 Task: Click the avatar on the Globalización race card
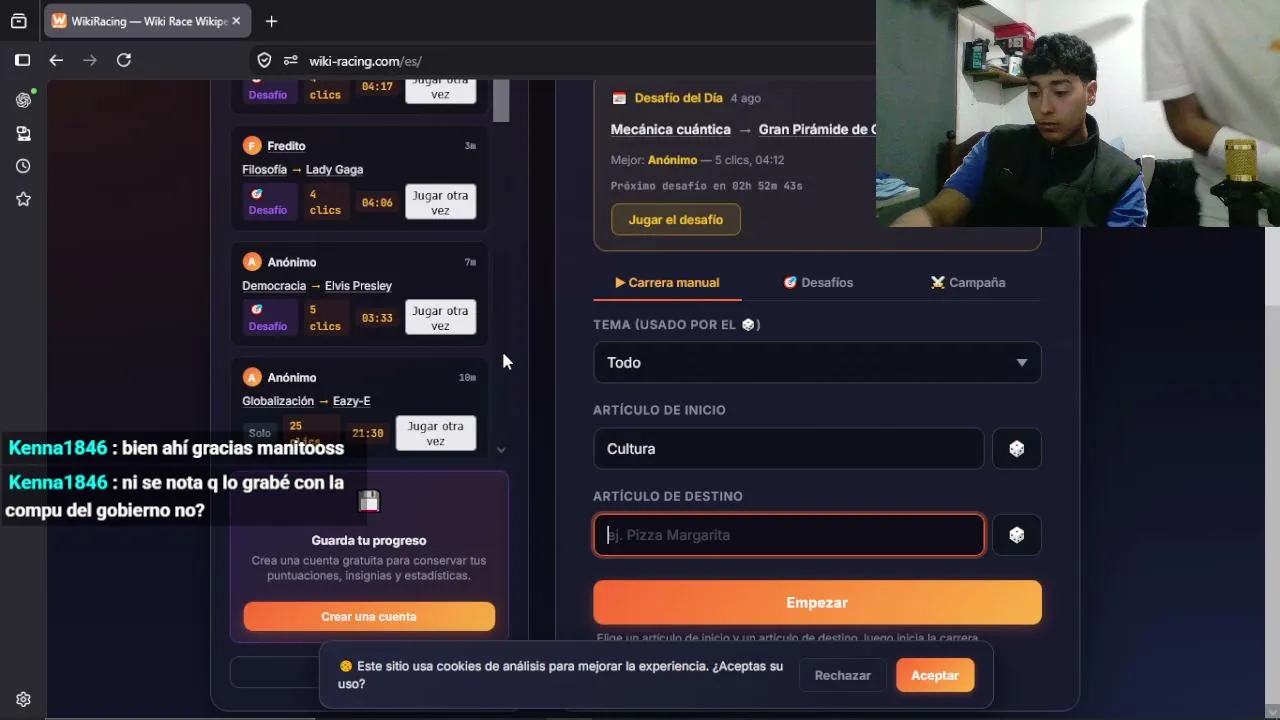pyautogui.click(x=252, y=377)
